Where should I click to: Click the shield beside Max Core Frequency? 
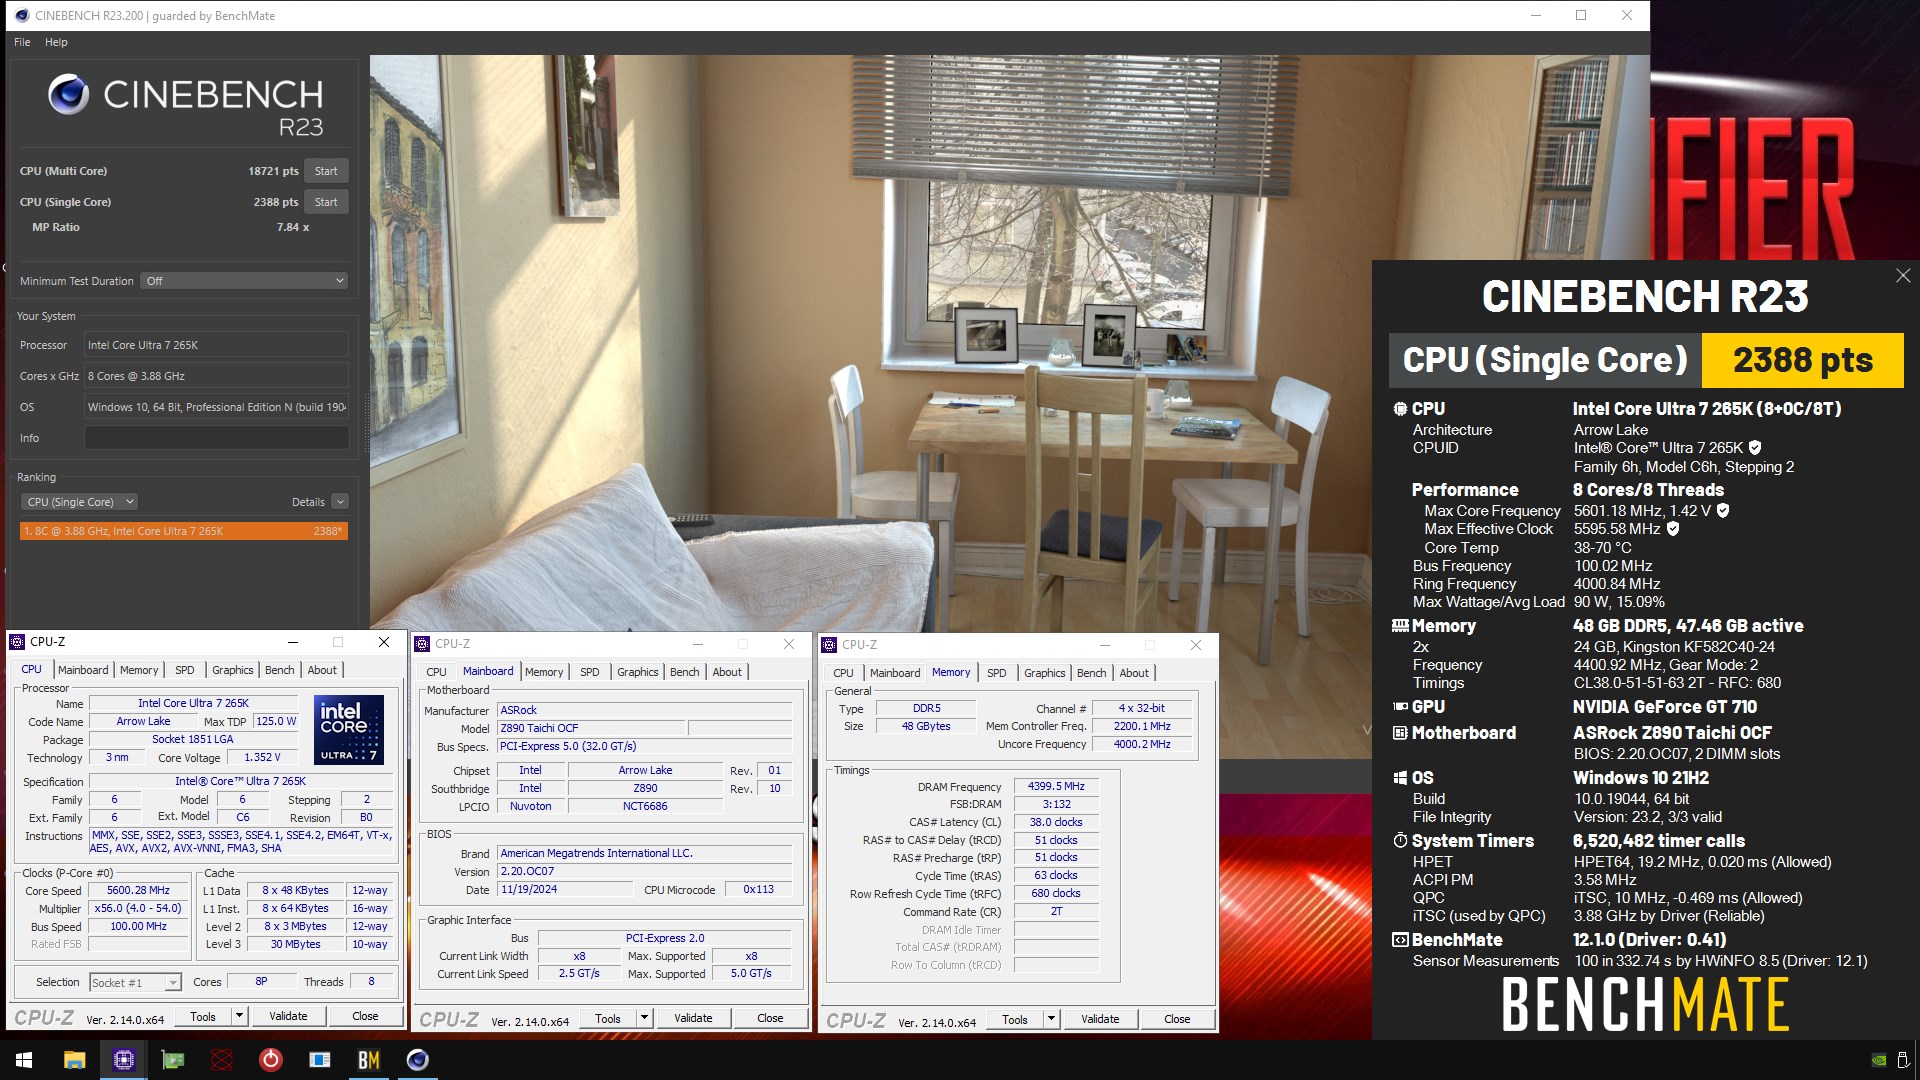point(1723,511)
